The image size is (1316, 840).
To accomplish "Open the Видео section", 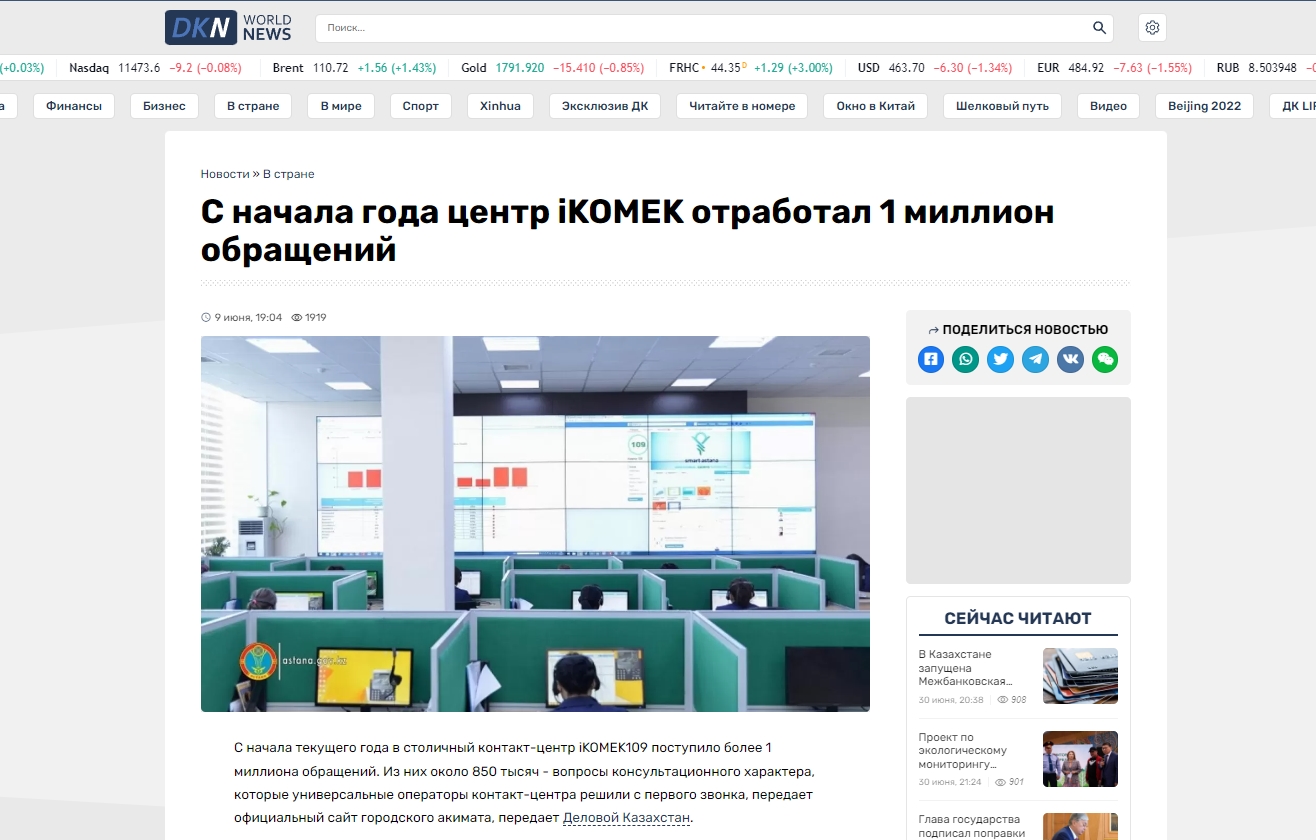I will [1108, 106].
